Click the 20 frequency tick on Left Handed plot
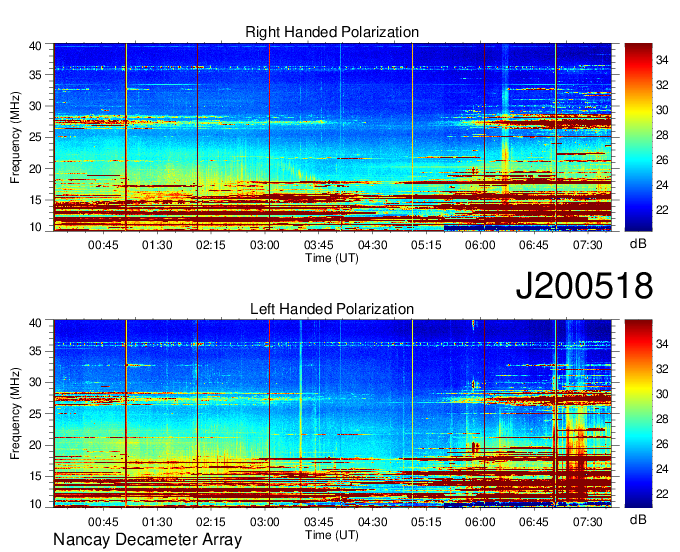 pyautogui.click(x=36, y=445)
